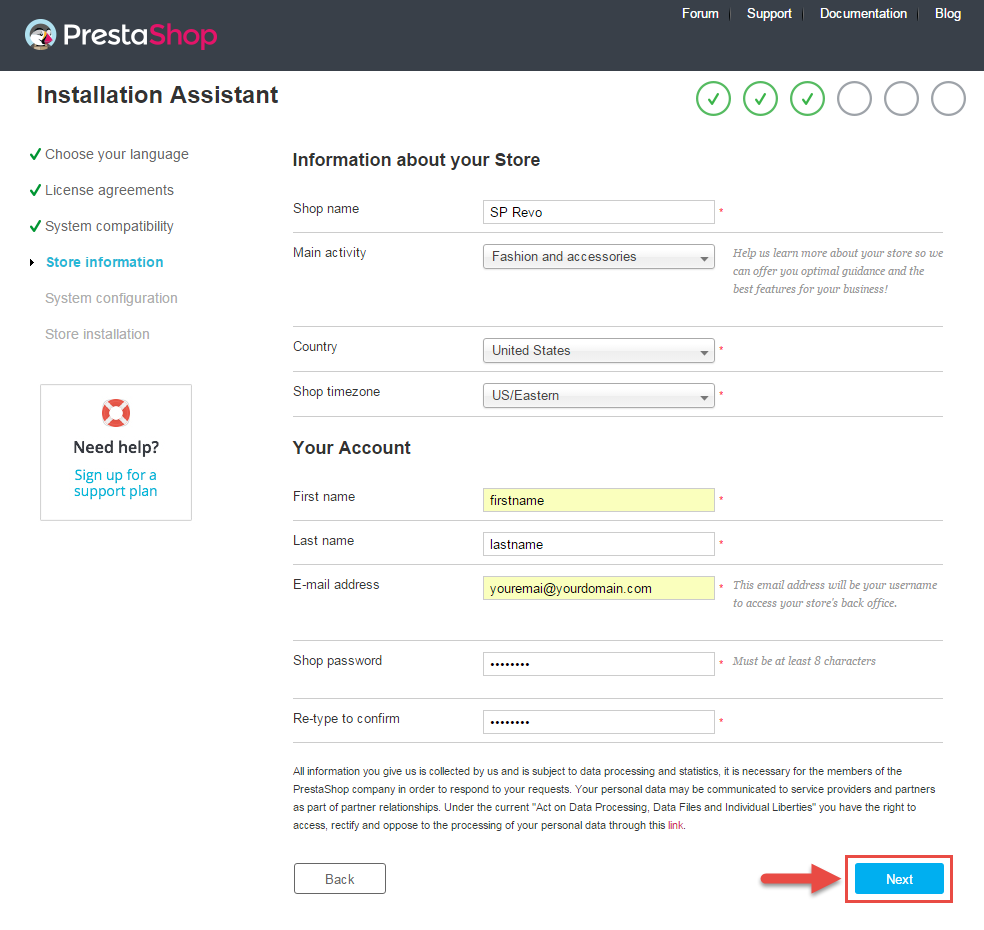Click the fourth empty step circle
Screen dimensions: 984x930
[854, 99]
